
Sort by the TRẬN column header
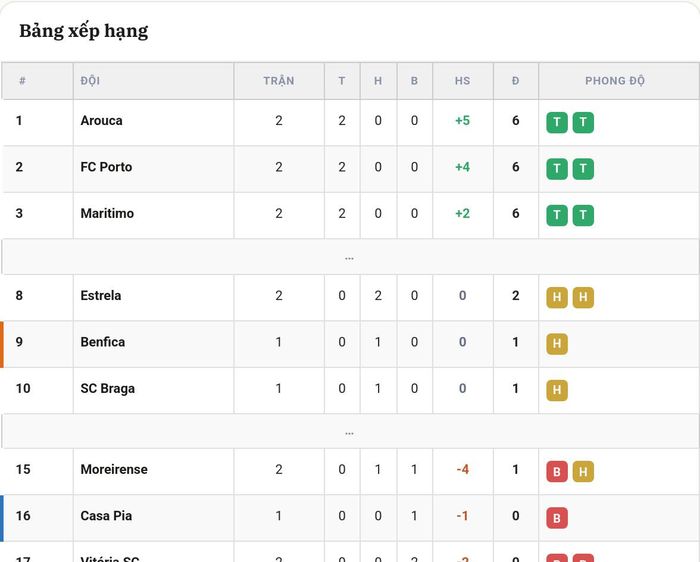click(x=279, y=81)
